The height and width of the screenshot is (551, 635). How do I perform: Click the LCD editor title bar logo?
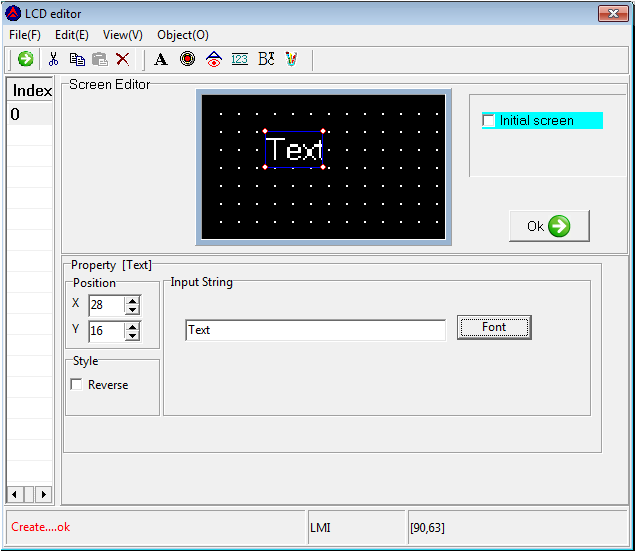point(13,13)
